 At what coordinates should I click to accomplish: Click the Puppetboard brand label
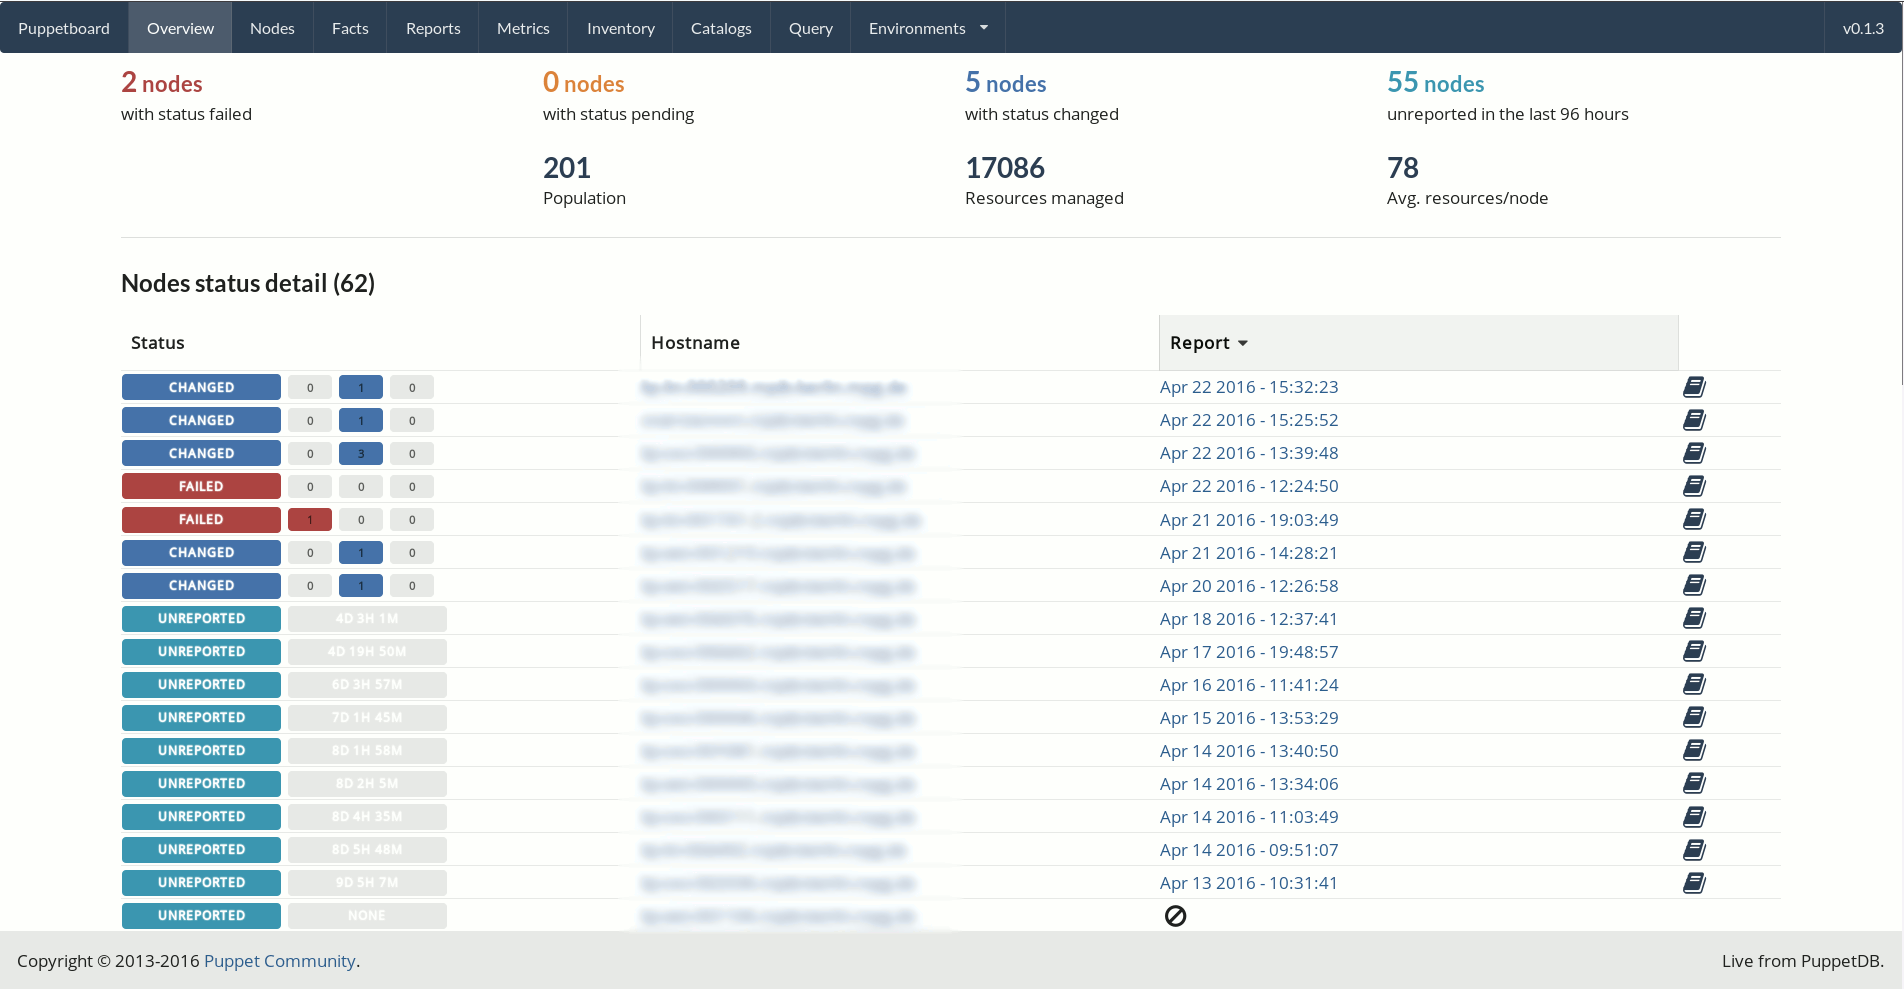(x=63, y=27)
